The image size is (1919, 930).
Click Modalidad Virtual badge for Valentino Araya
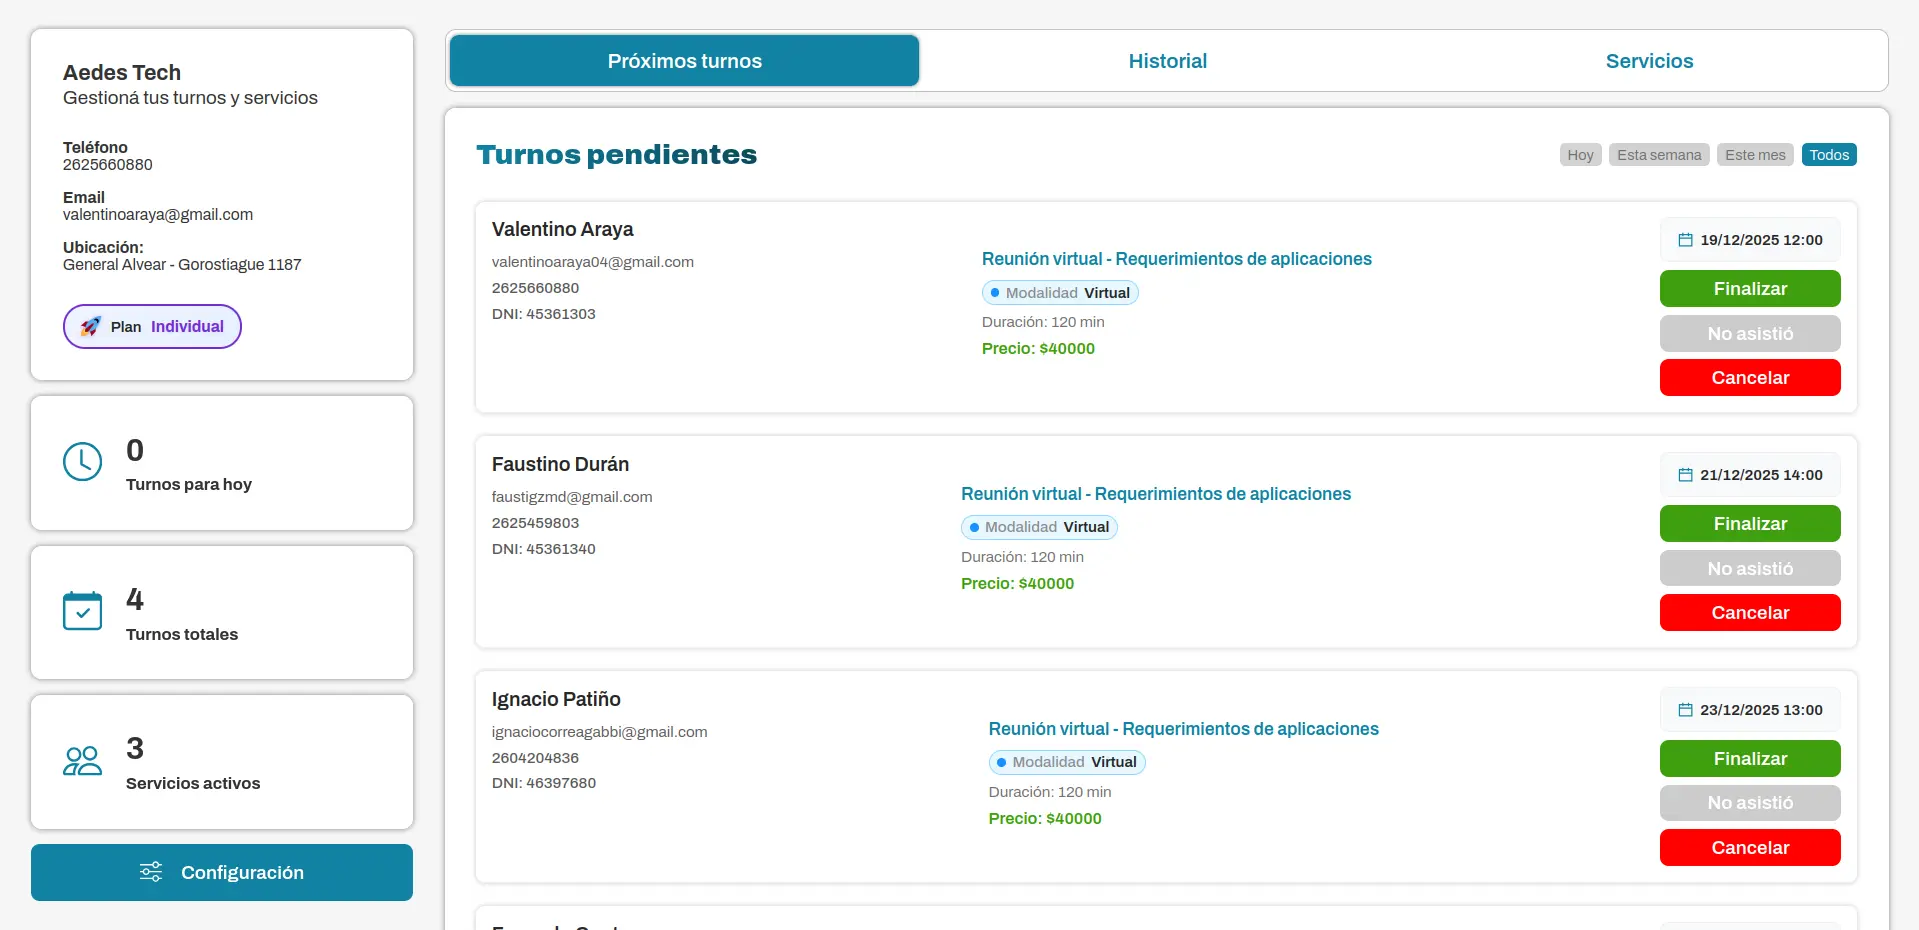[x=1059, y=293]
